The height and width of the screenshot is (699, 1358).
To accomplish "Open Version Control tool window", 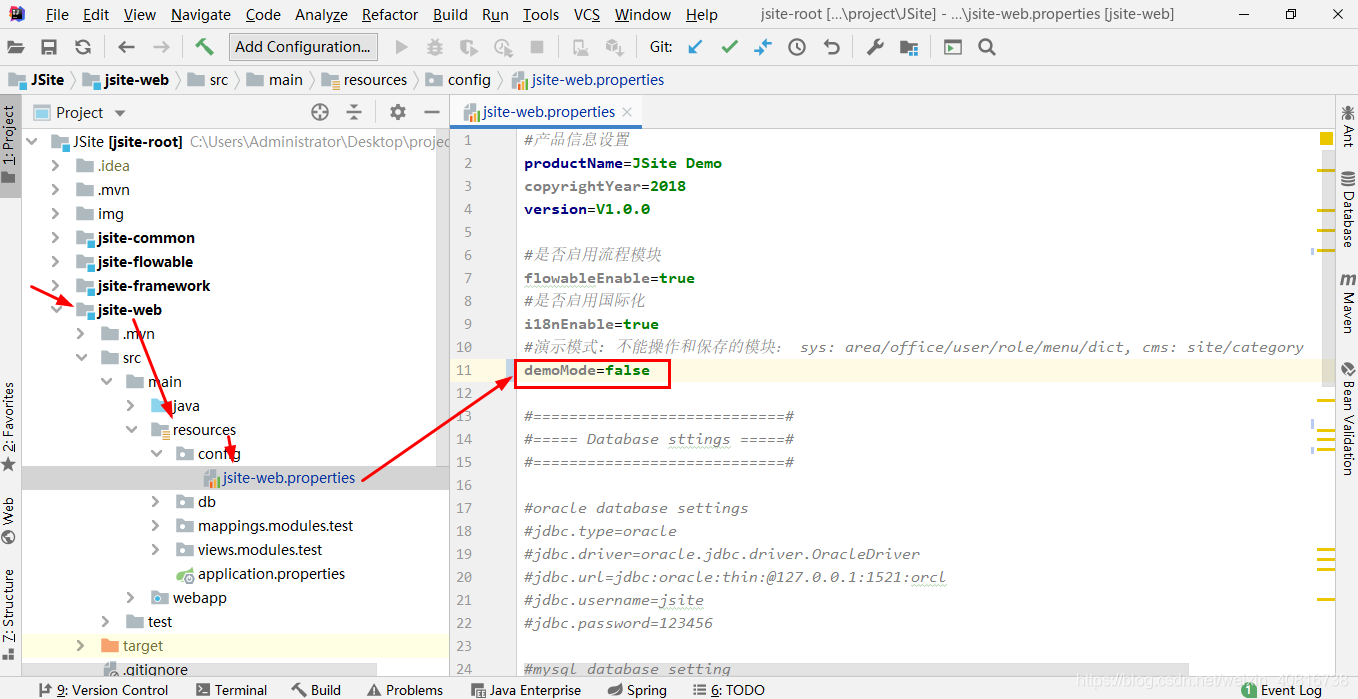I will (103, 690).
